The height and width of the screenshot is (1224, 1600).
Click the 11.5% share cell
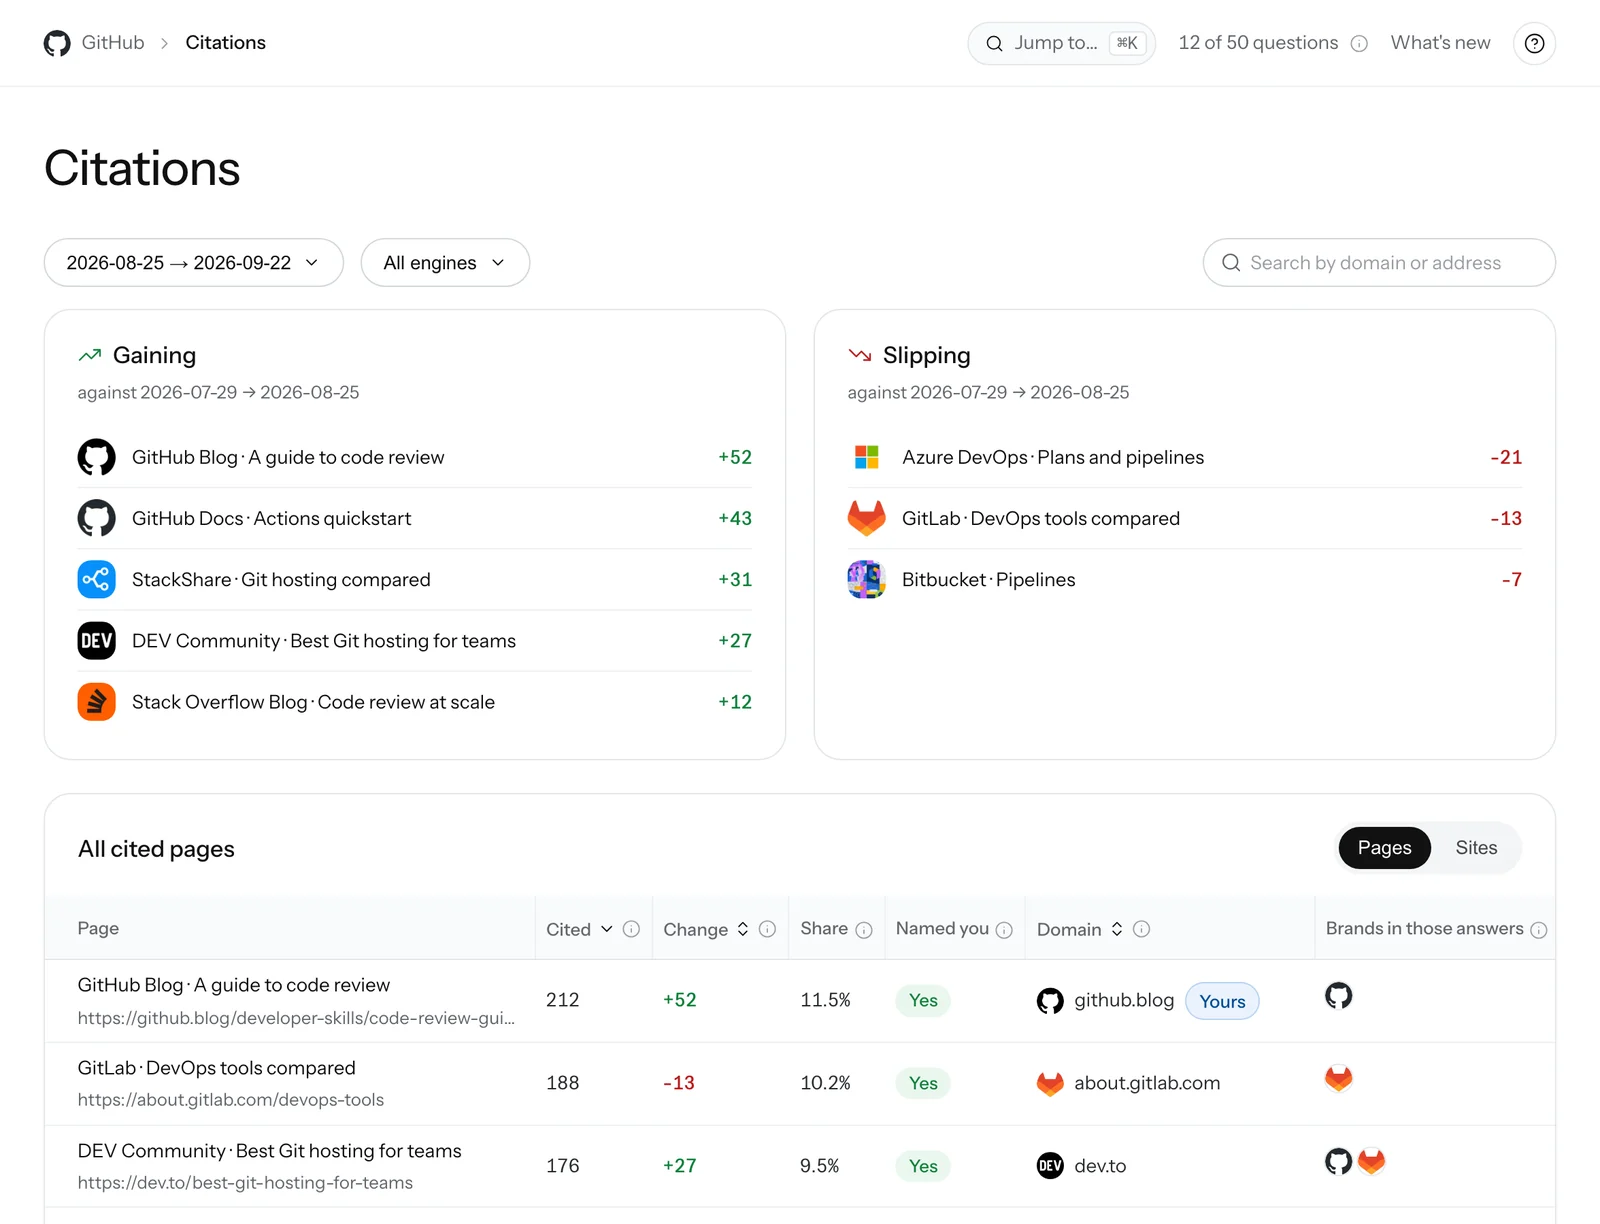coord(825,1000)
